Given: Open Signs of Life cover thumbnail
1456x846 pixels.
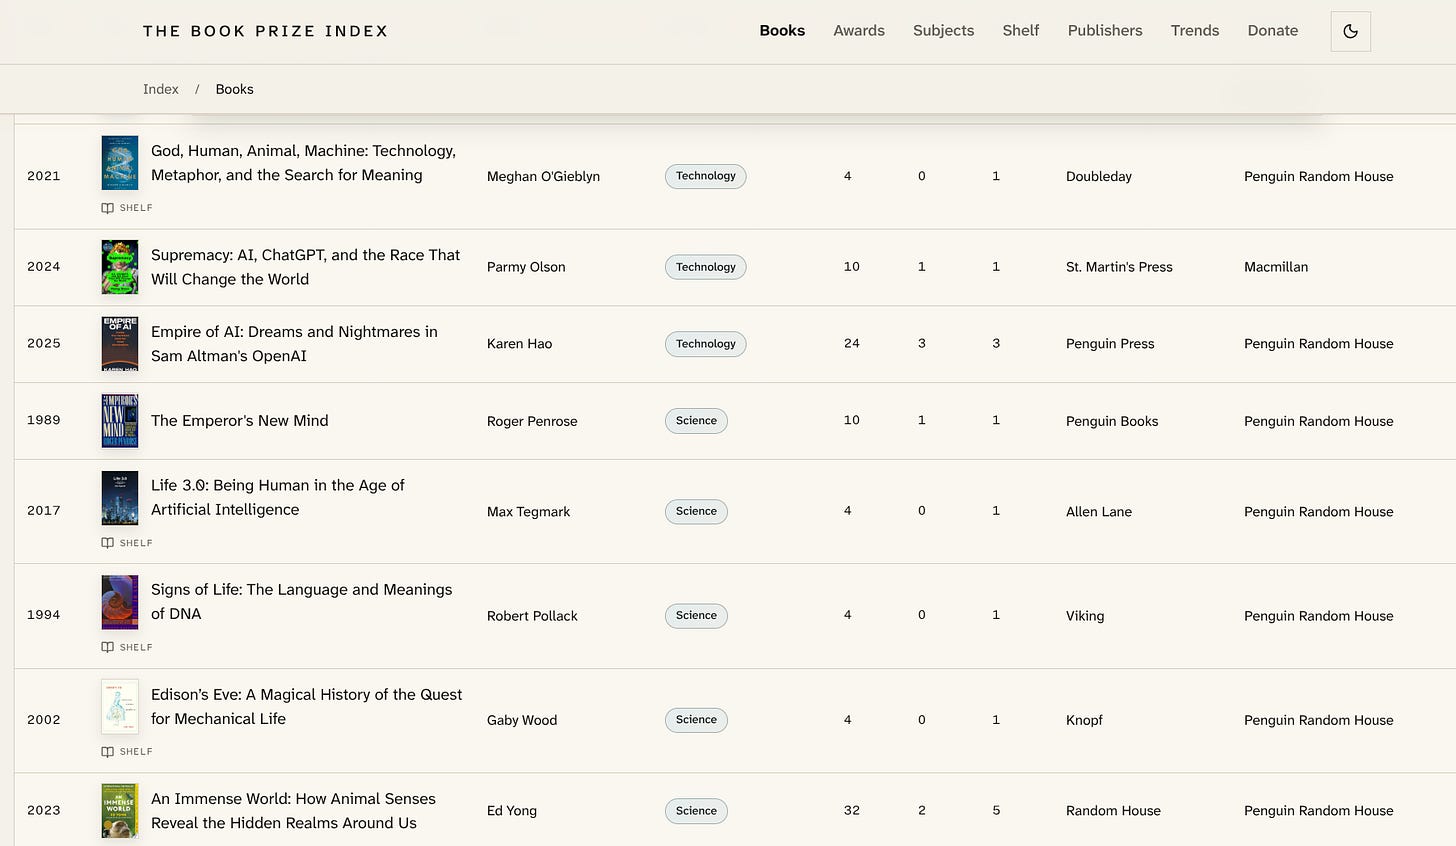Looking at the screenshot, I should (x=120, y=602).
